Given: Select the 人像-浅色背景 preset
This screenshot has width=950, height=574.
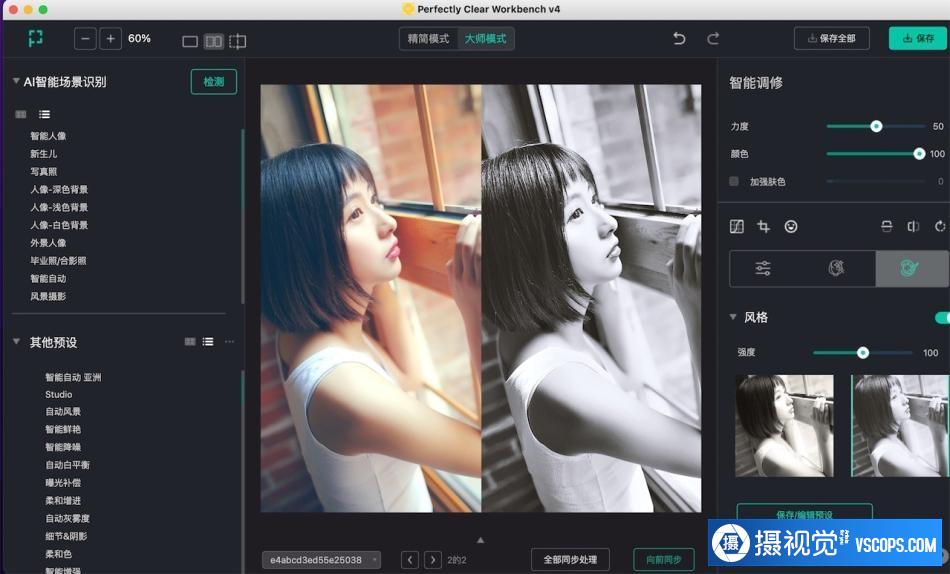Looking at the screenshot, I should (x=59, y=207).
